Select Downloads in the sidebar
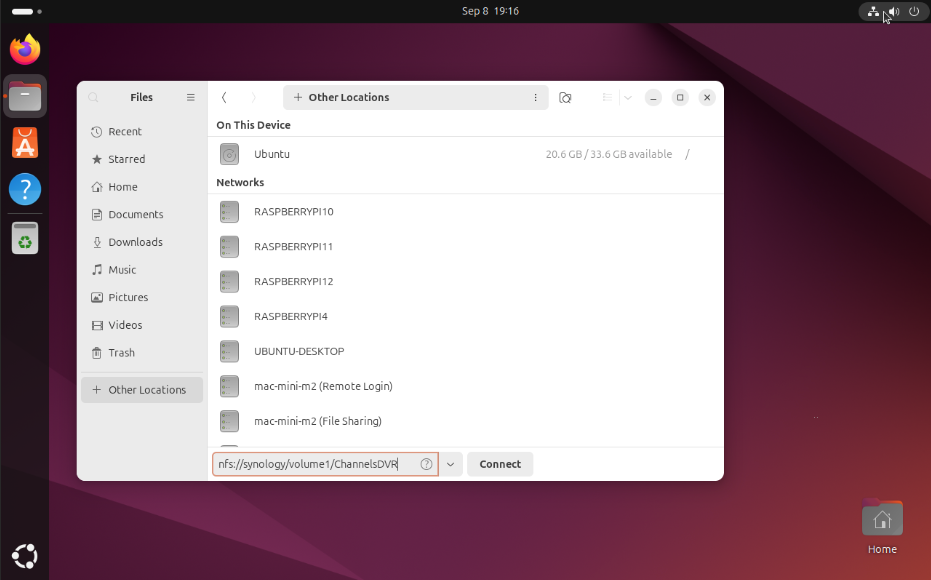931x580 pixels. pyautogui.click(x=135, y=242)
